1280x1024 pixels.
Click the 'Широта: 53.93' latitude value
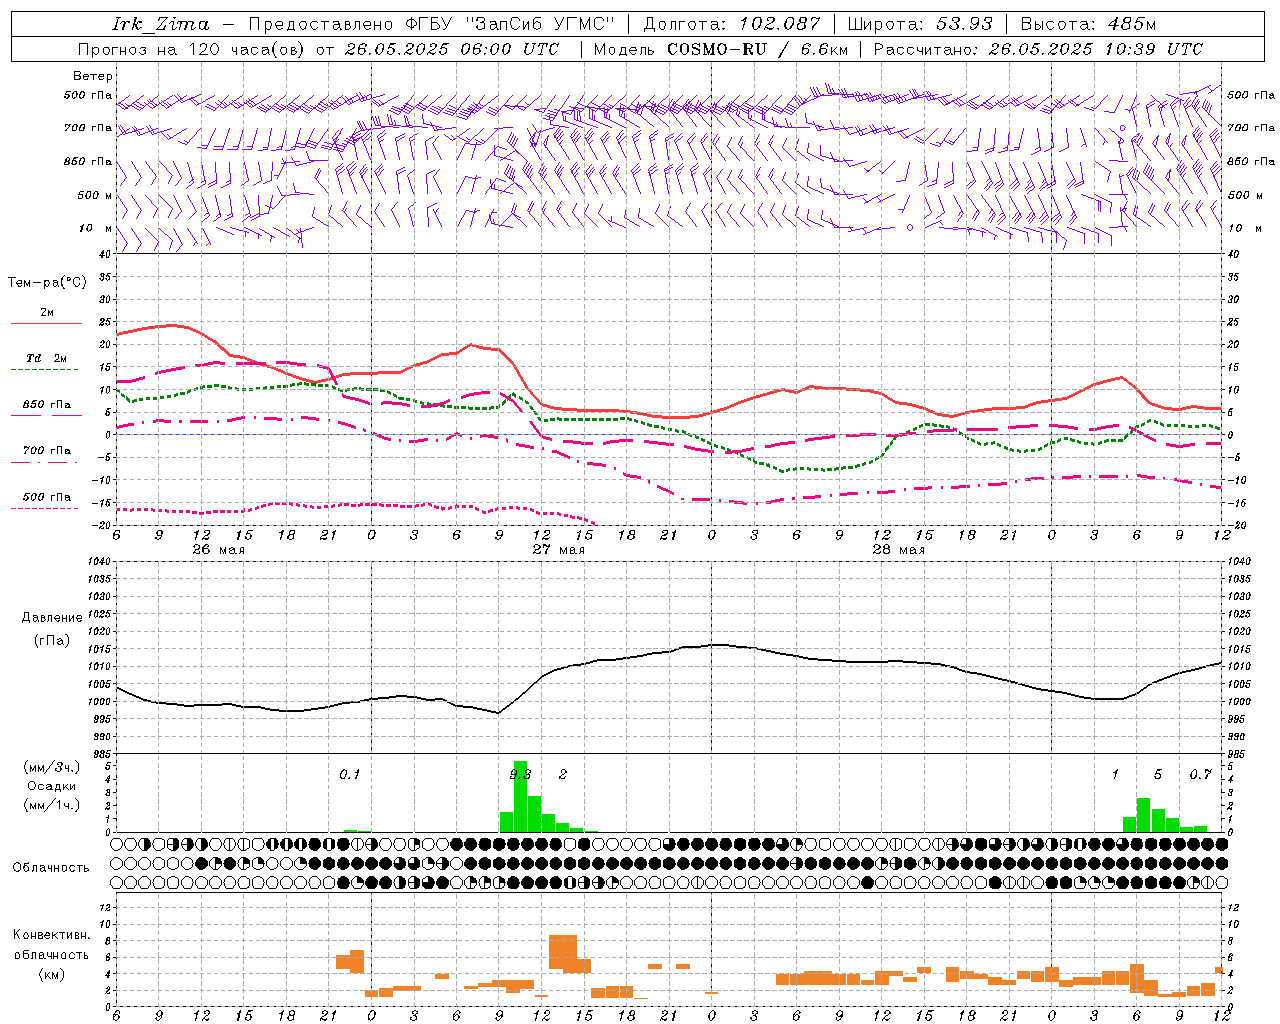(919, 24)
